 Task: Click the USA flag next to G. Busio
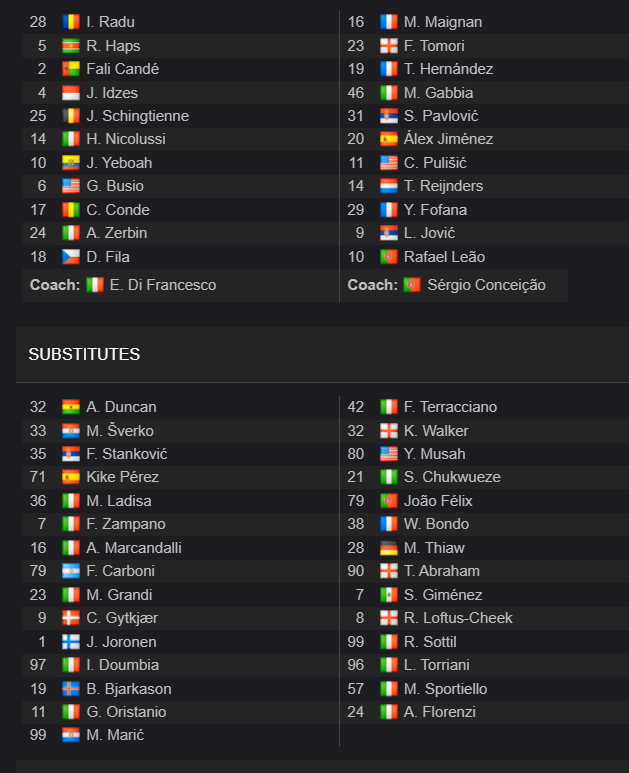click(71, 186)
